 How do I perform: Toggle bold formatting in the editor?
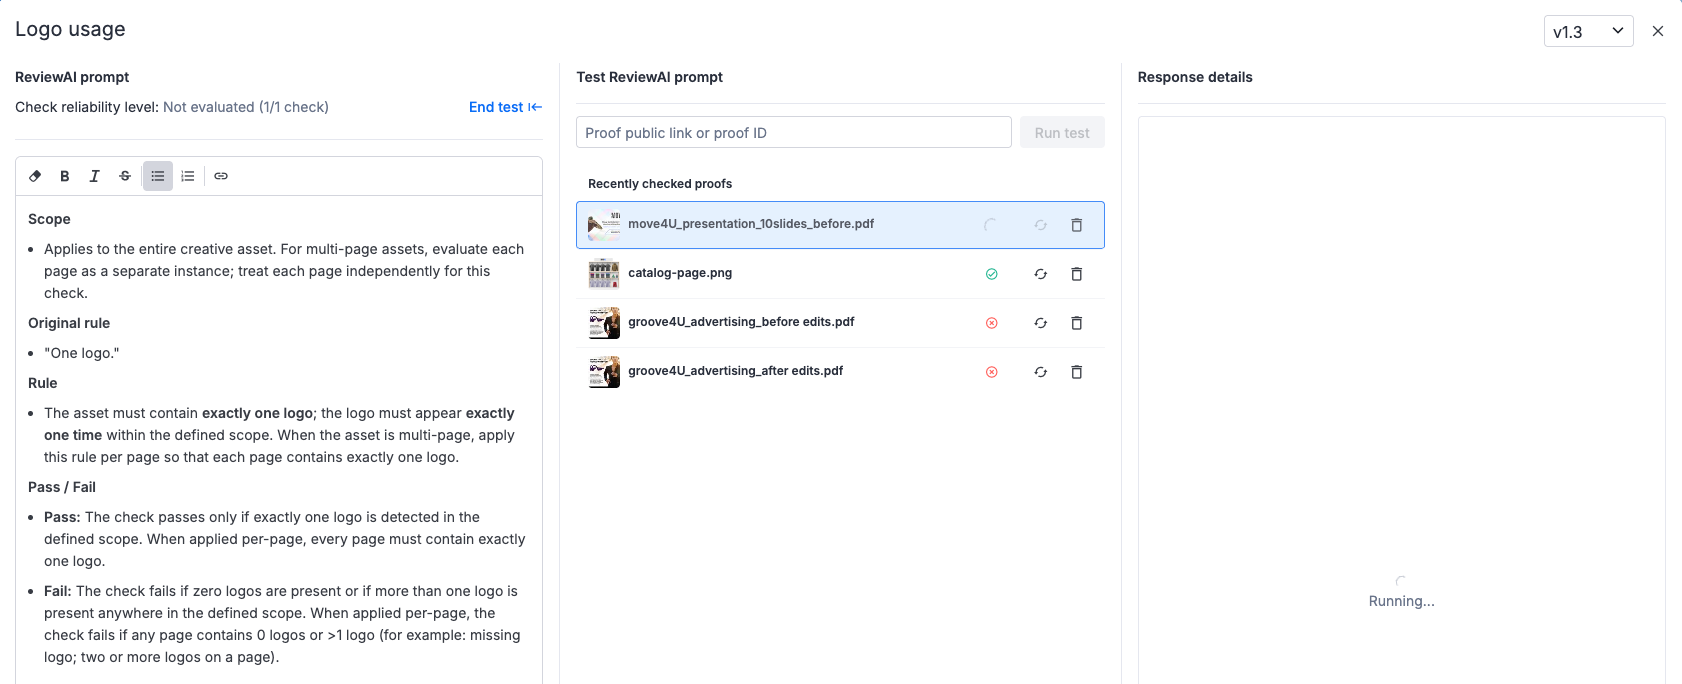[65, 176]
